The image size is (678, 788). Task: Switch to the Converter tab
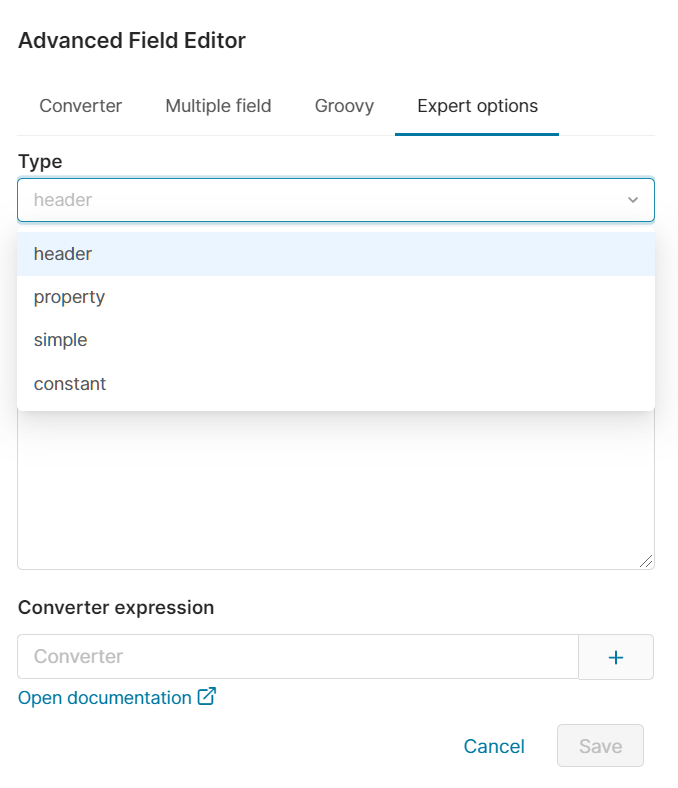(x=81, y=106)
